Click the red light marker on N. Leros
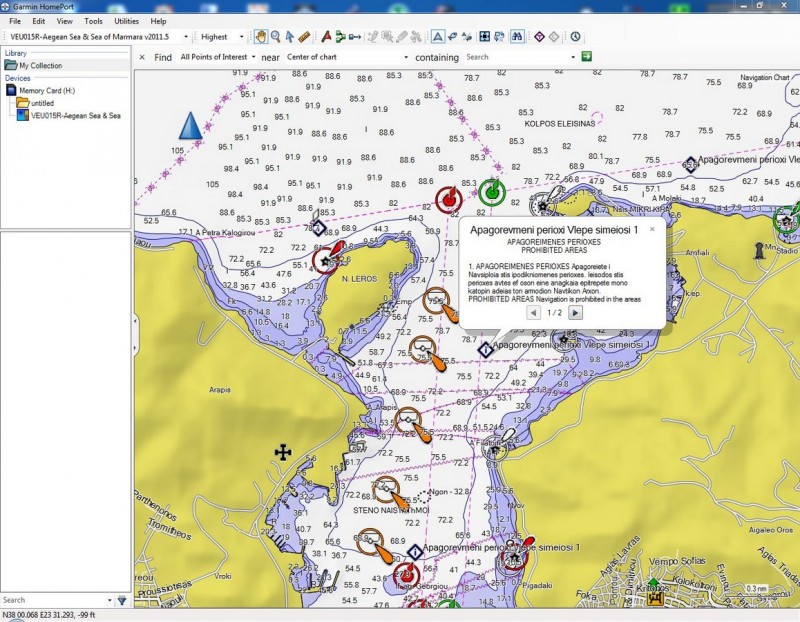The width and height of the screenshot is (800, 622). (x=327, y=259)
